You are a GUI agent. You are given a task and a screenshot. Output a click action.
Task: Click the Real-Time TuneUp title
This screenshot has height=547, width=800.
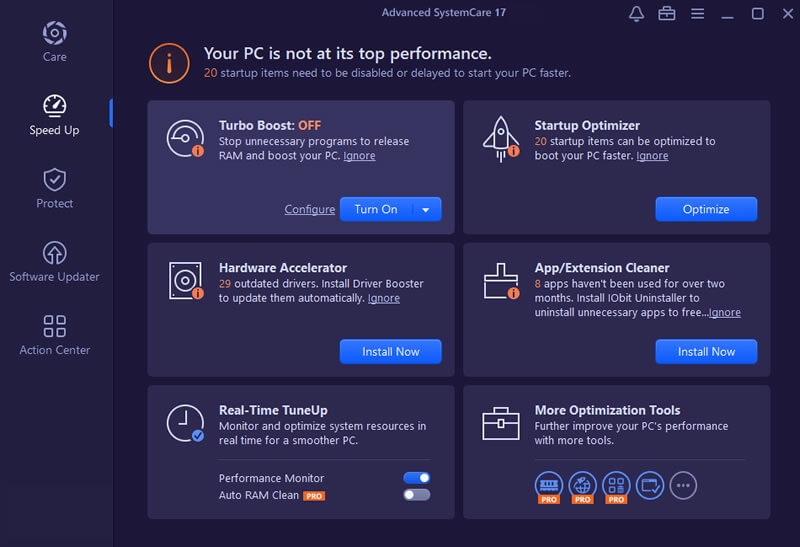pos(273,410)
